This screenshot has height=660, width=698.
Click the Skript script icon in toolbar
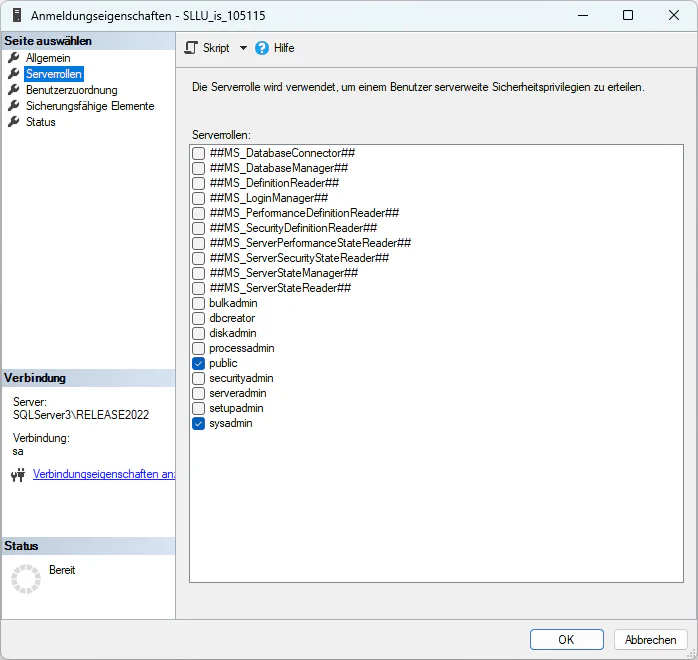click(191, 48)
